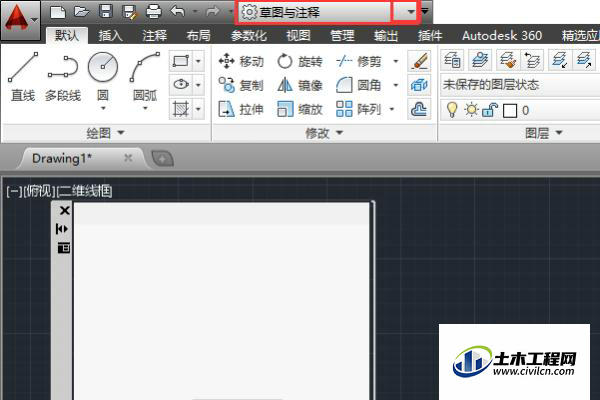
Task: Toggle layer 0 on/off light bulb
Action: [x=452, y=110]
